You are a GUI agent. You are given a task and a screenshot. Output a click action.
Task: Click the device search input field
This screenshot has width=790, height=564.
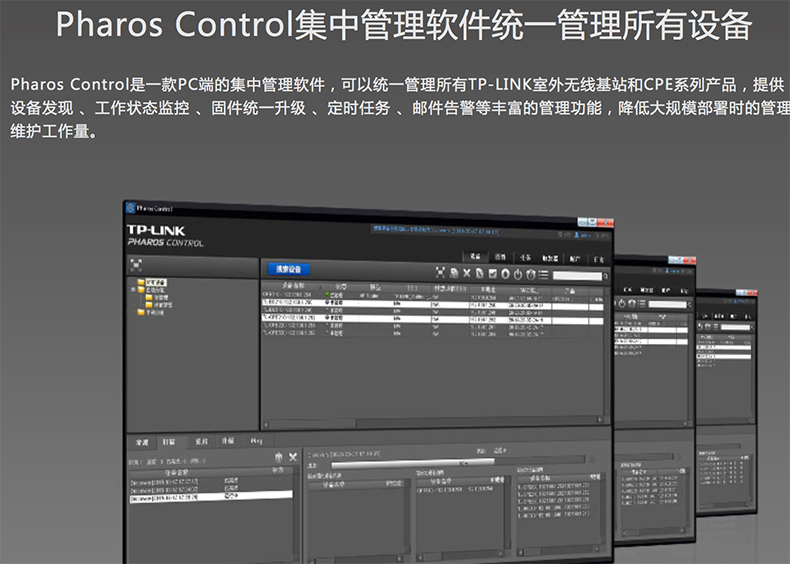[x=574, y=276]
